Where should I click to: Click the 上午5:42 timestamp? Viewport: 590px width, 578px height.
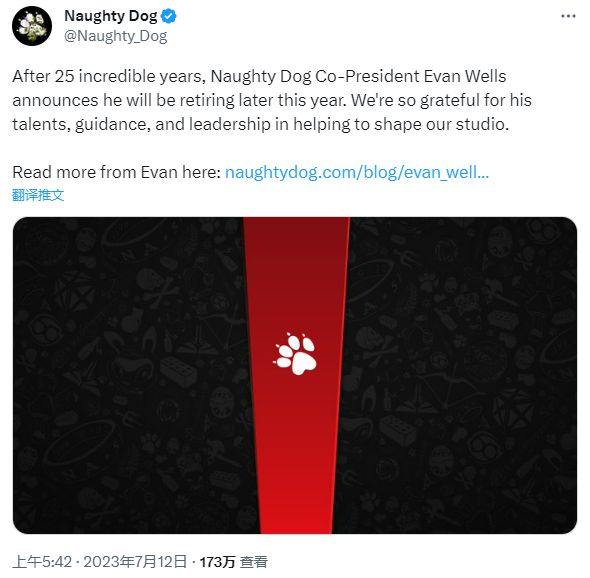(42, 562)
